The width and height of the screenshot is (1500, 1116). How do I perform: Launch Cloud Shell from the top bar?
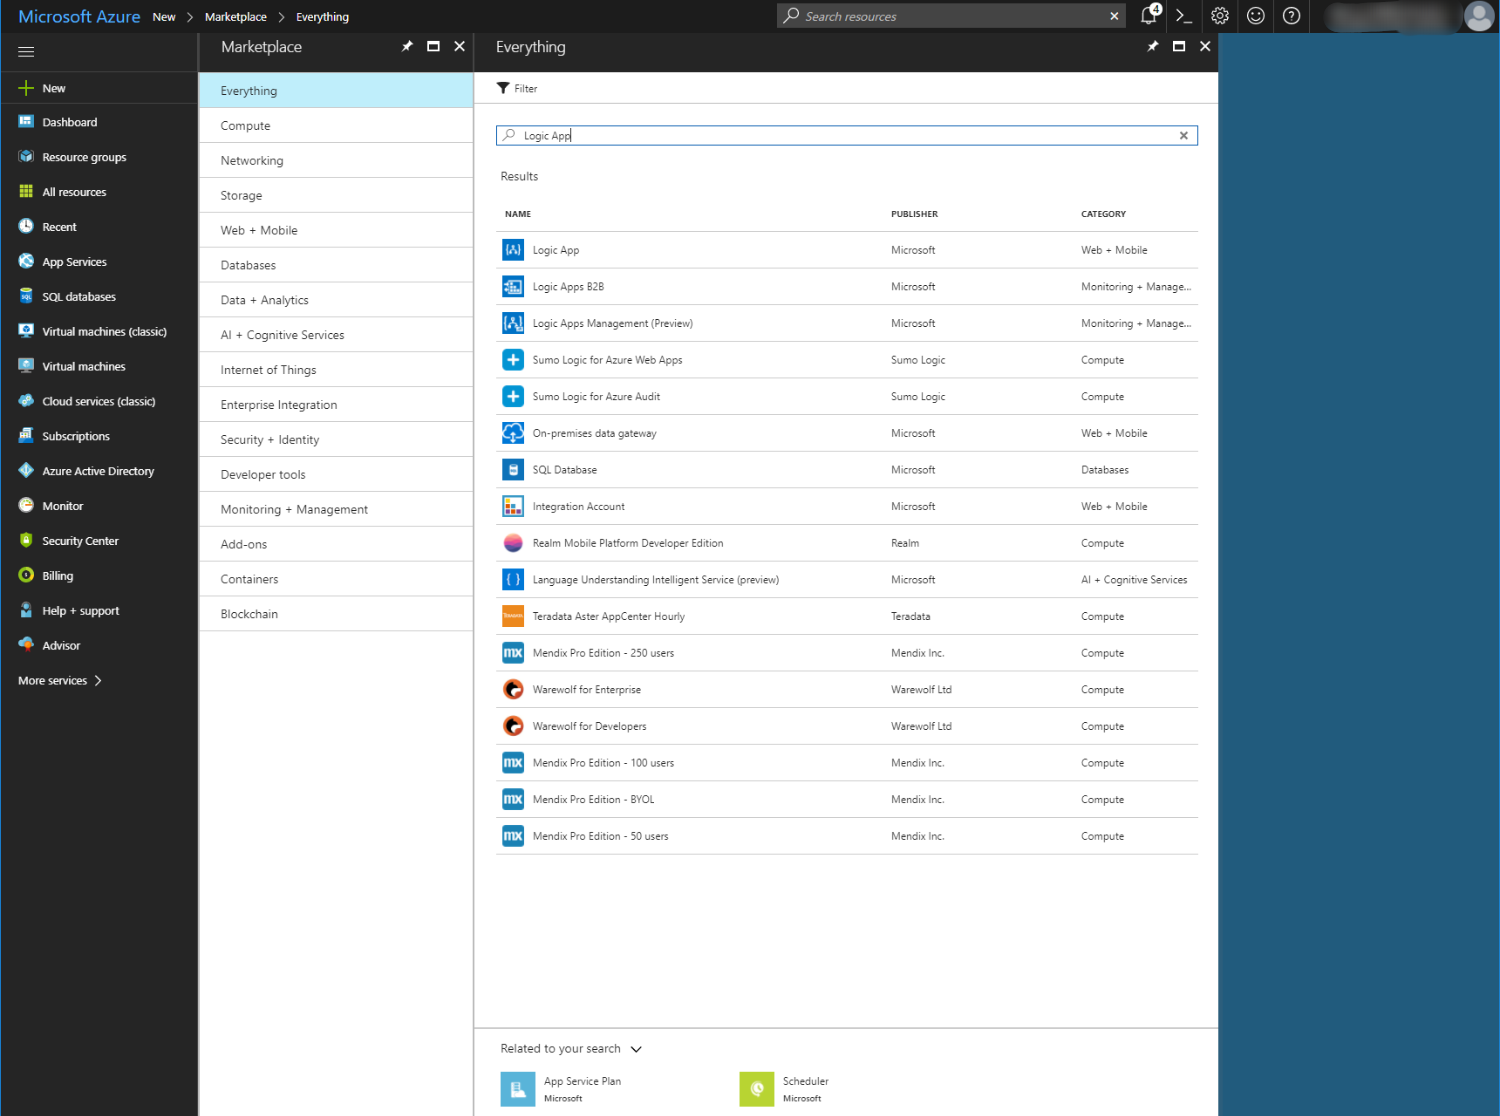tap(1184, 16)
